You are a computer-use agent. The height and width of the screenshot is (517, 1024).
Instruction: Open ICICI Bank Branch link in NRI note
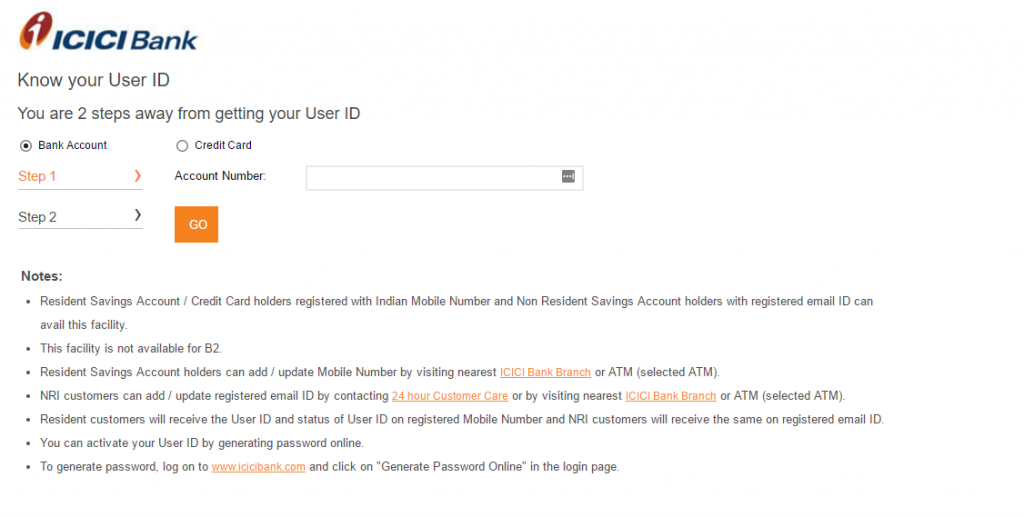click(671, 396)
